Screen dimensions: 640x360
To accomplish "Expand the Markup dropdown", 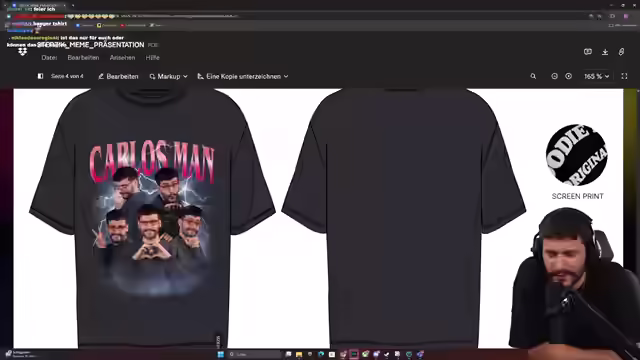I will point(169,76).
